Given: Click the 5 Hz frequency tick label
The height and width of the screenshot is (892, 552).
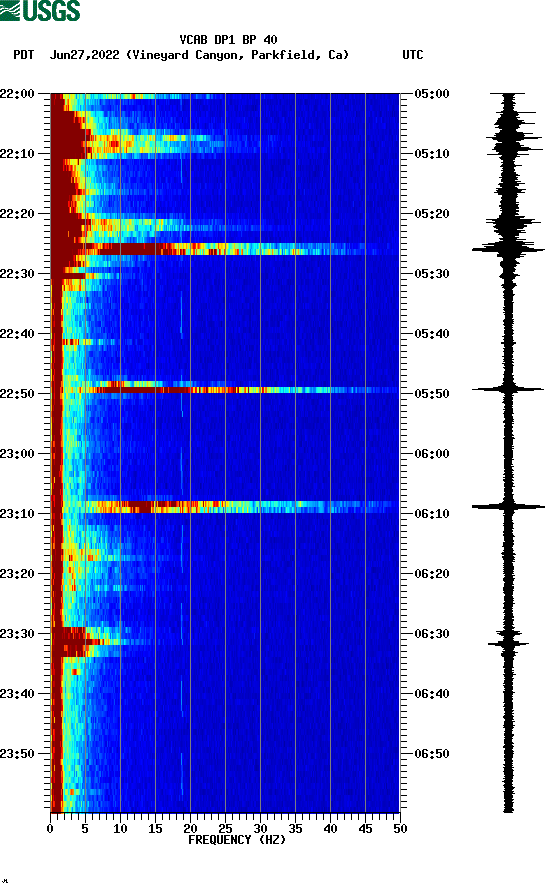Looking at the screenshot, I should pyautogui.click(x=85, y=829).
